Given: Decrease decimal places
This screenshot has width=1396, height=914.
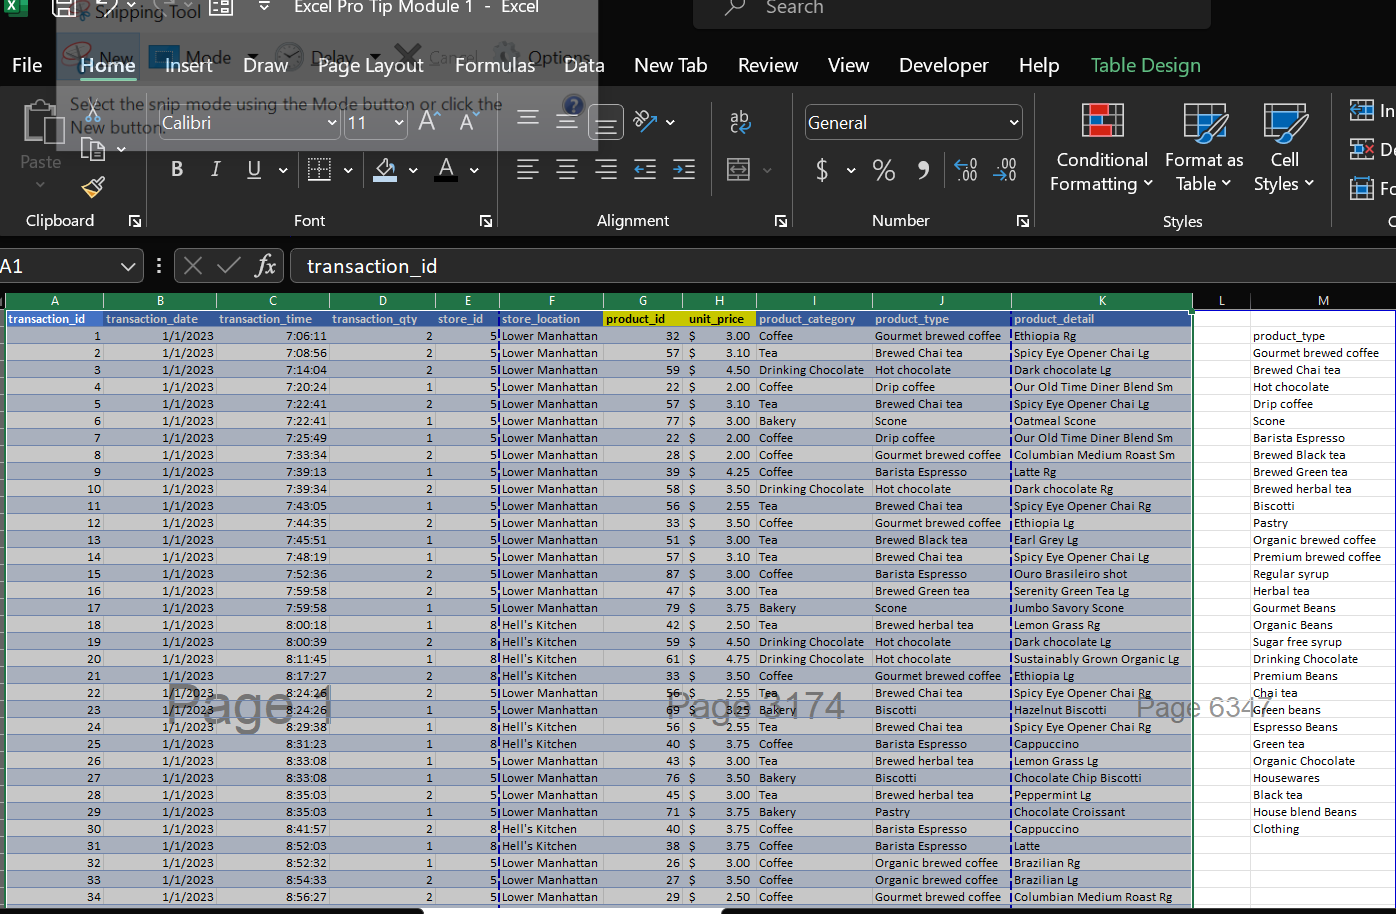Looking at the screenshot, I should point(1005,170).
